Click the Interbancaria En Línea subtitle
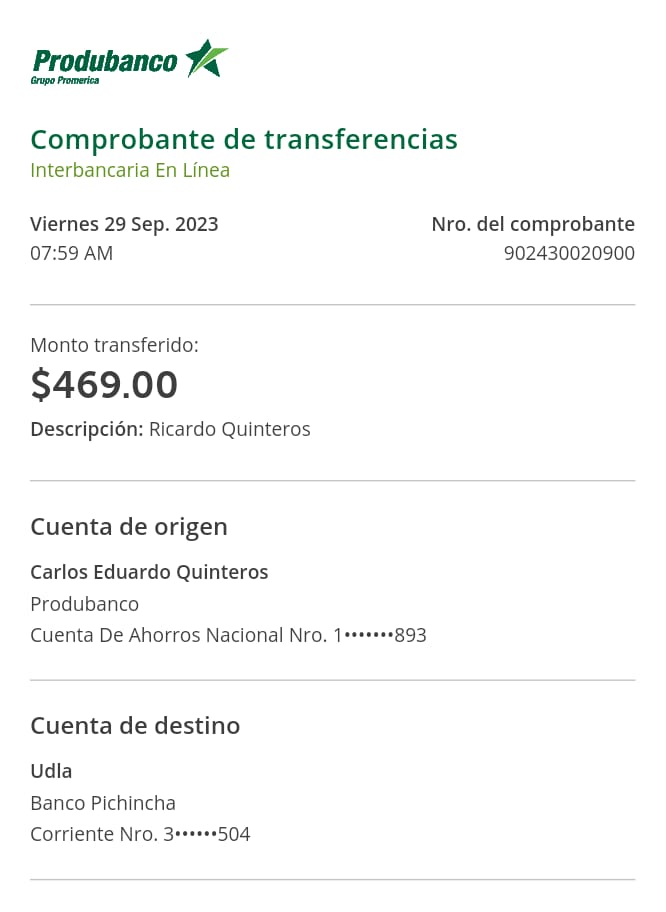The width and height of the screenshot is (666, 912). click(x=130, y=170)
